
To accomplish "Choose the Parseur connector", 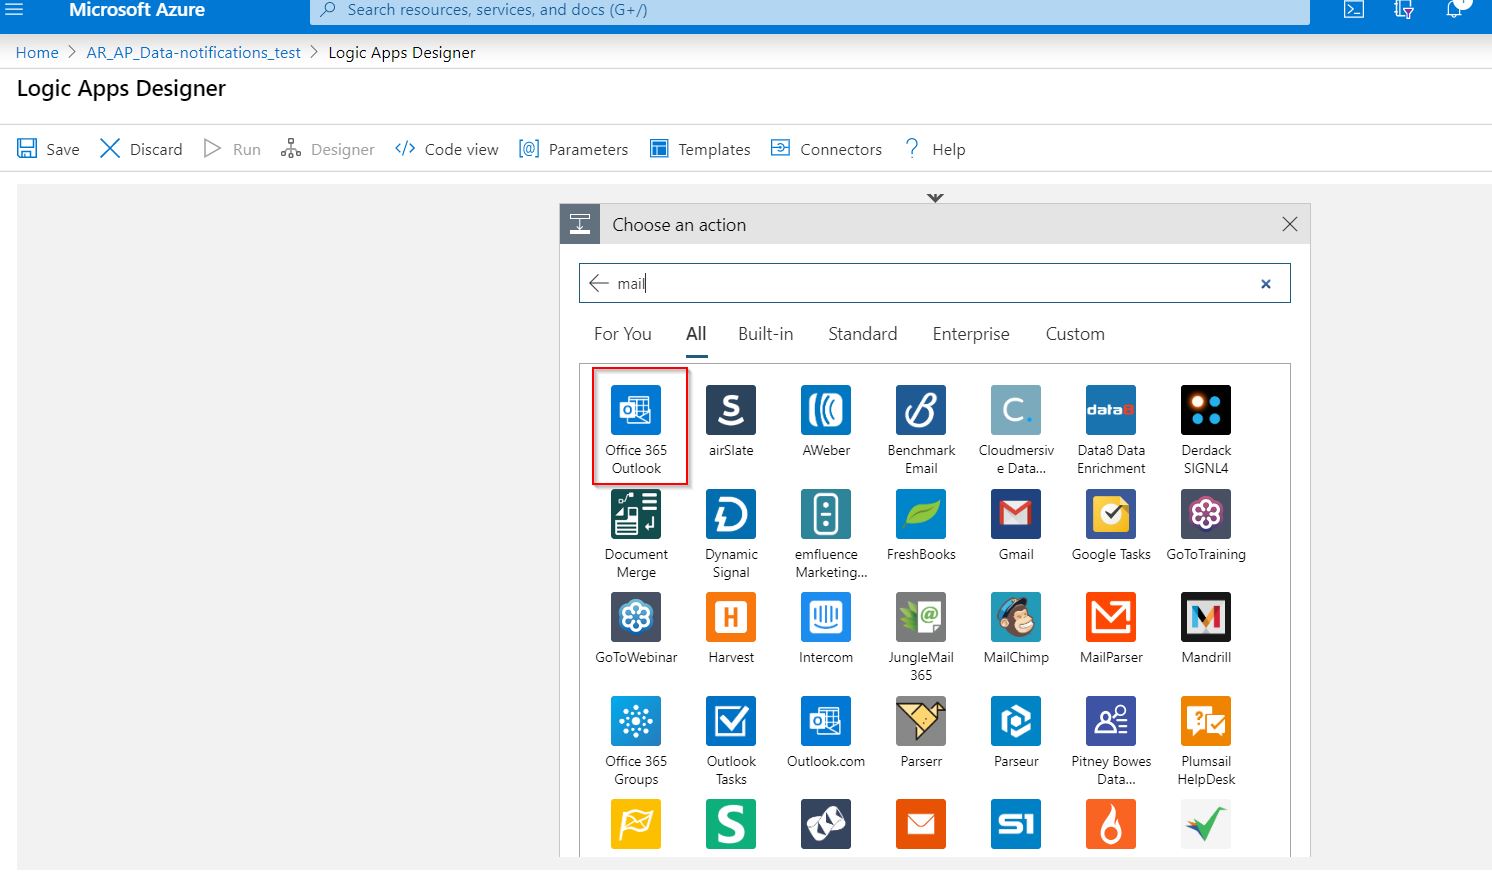I will (x=1016, y=732).
